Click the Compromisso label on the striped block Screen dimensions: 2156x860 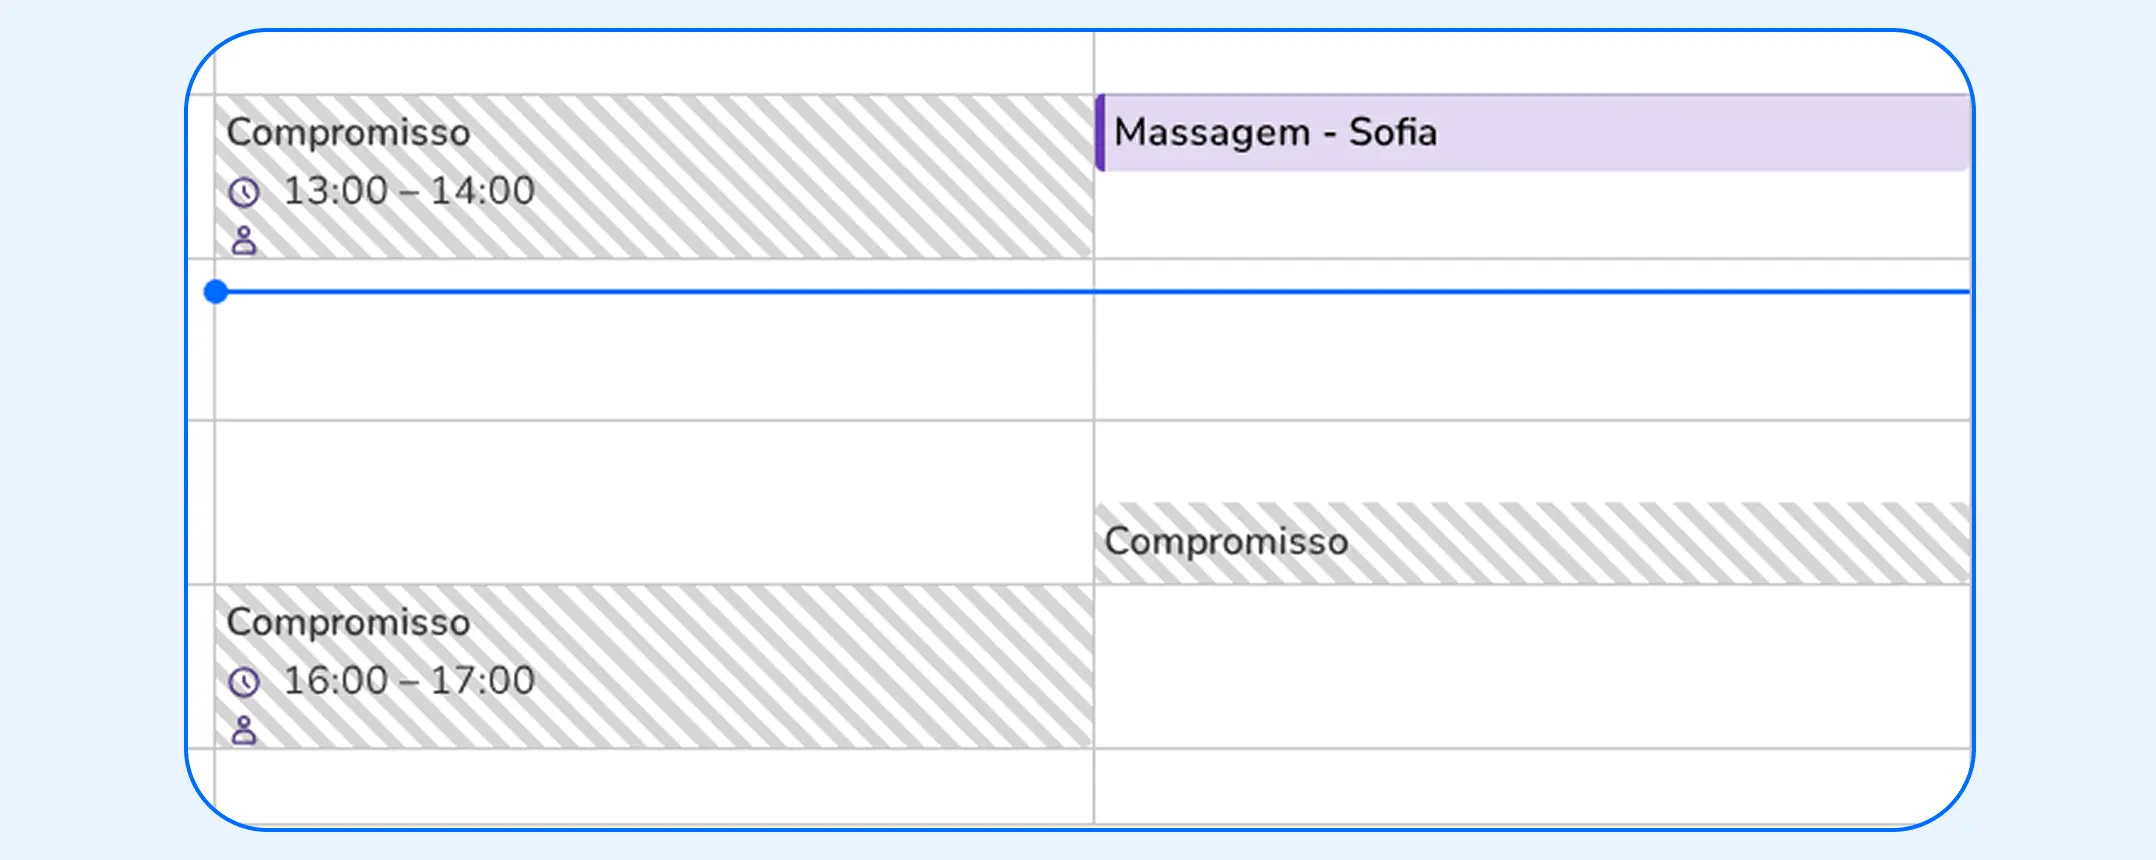(x=348, y=131)
